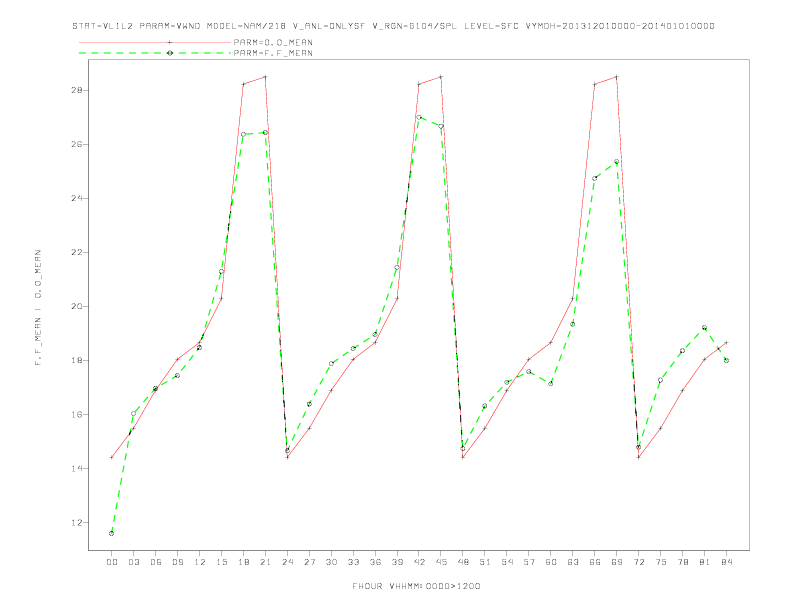The height and width of the screenshot is (612, 792).
Task: Click the red plus marker at hour 00
Action: point(112,457)
